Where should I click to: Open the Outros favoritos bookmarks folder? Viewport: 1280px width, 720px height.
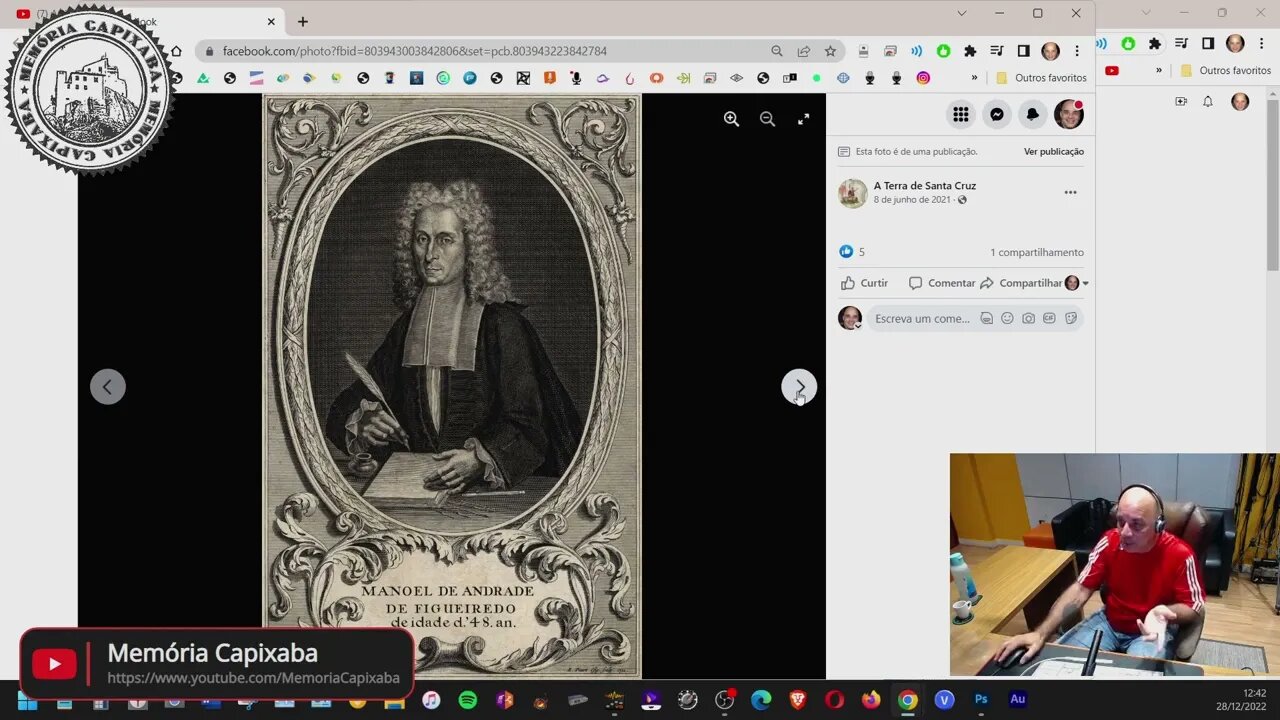[1041, 78]
